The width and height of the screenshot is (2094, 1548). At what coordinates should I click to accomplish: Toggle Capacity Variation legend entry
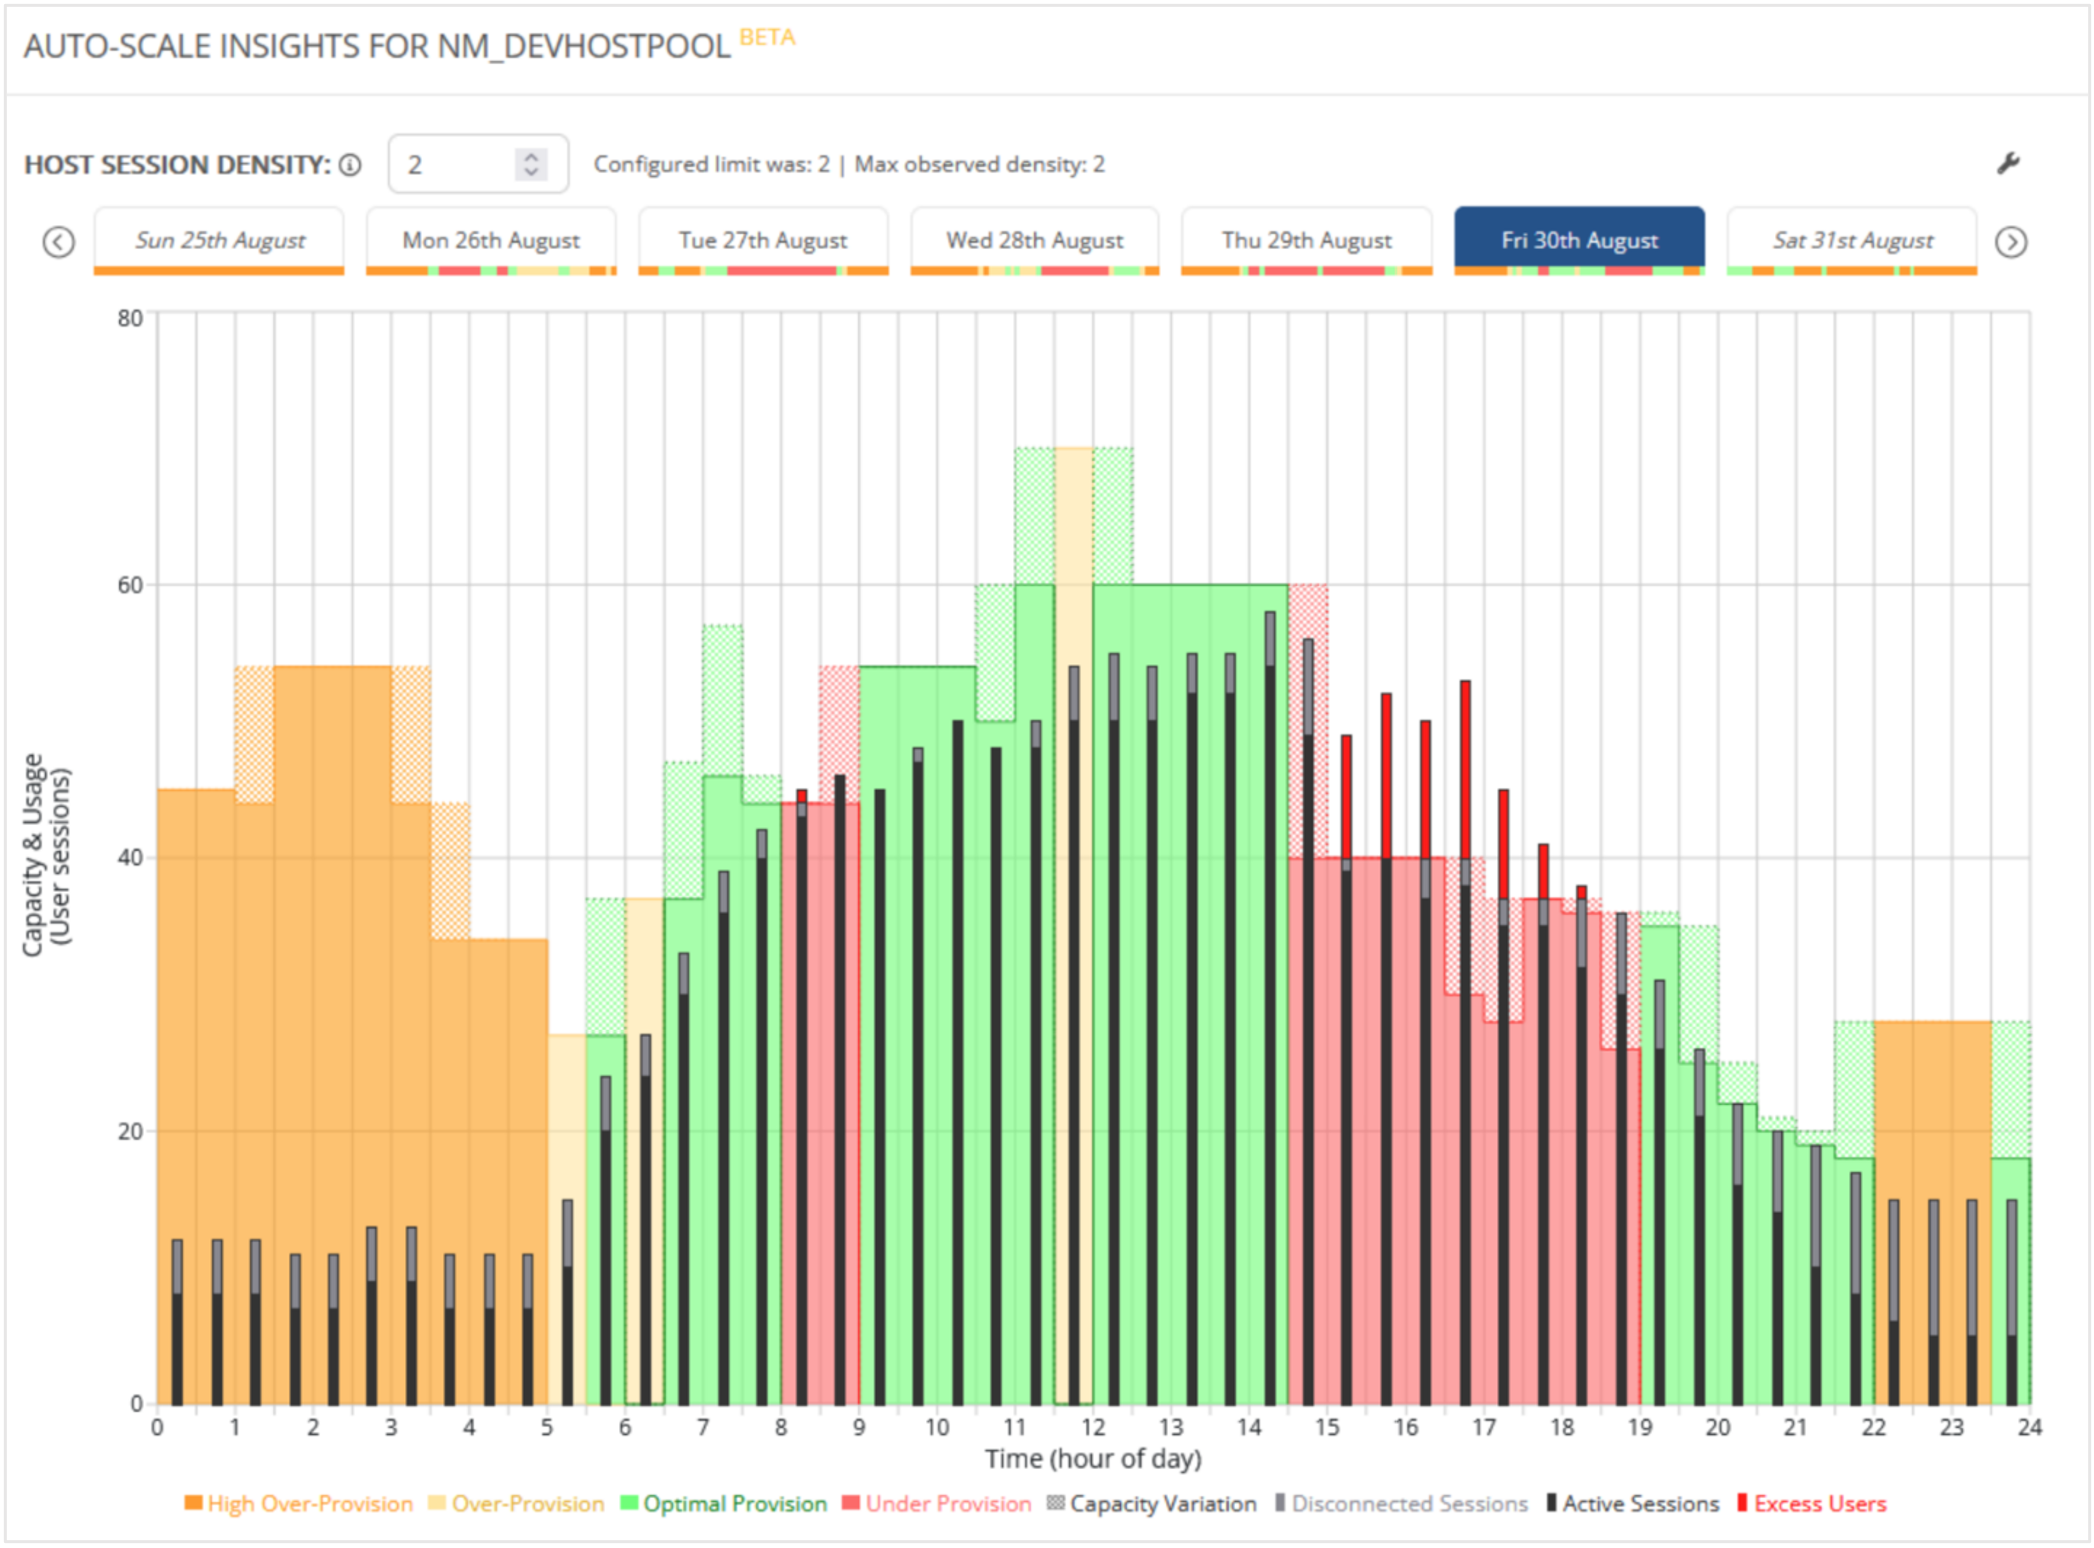[1152, 1503]
